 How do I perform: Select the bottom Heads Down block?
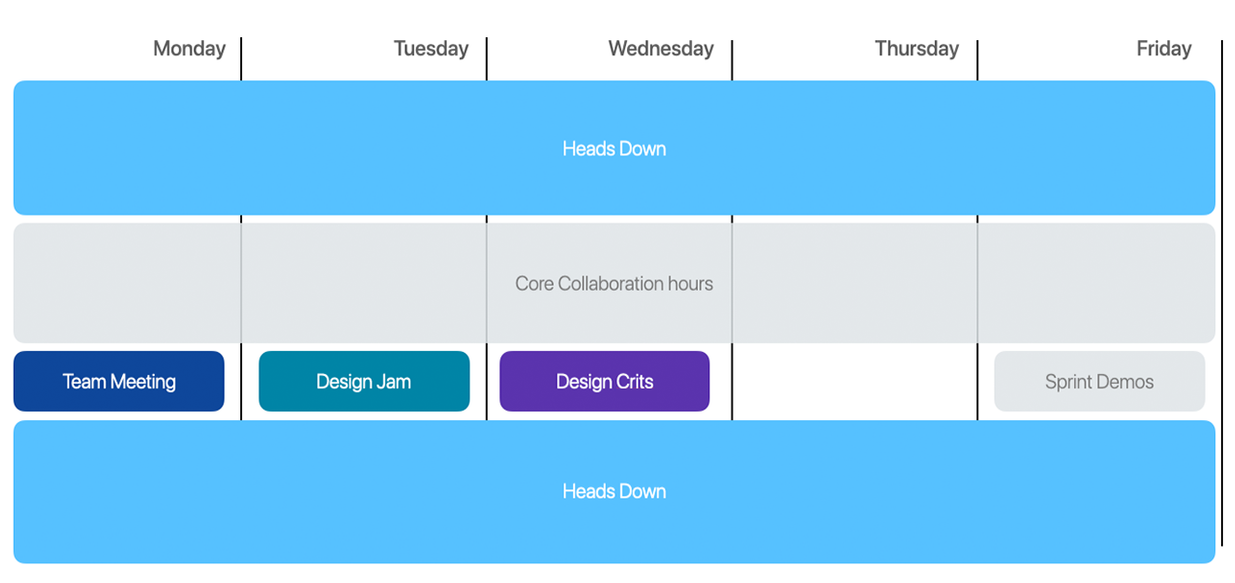click(614, 491)
